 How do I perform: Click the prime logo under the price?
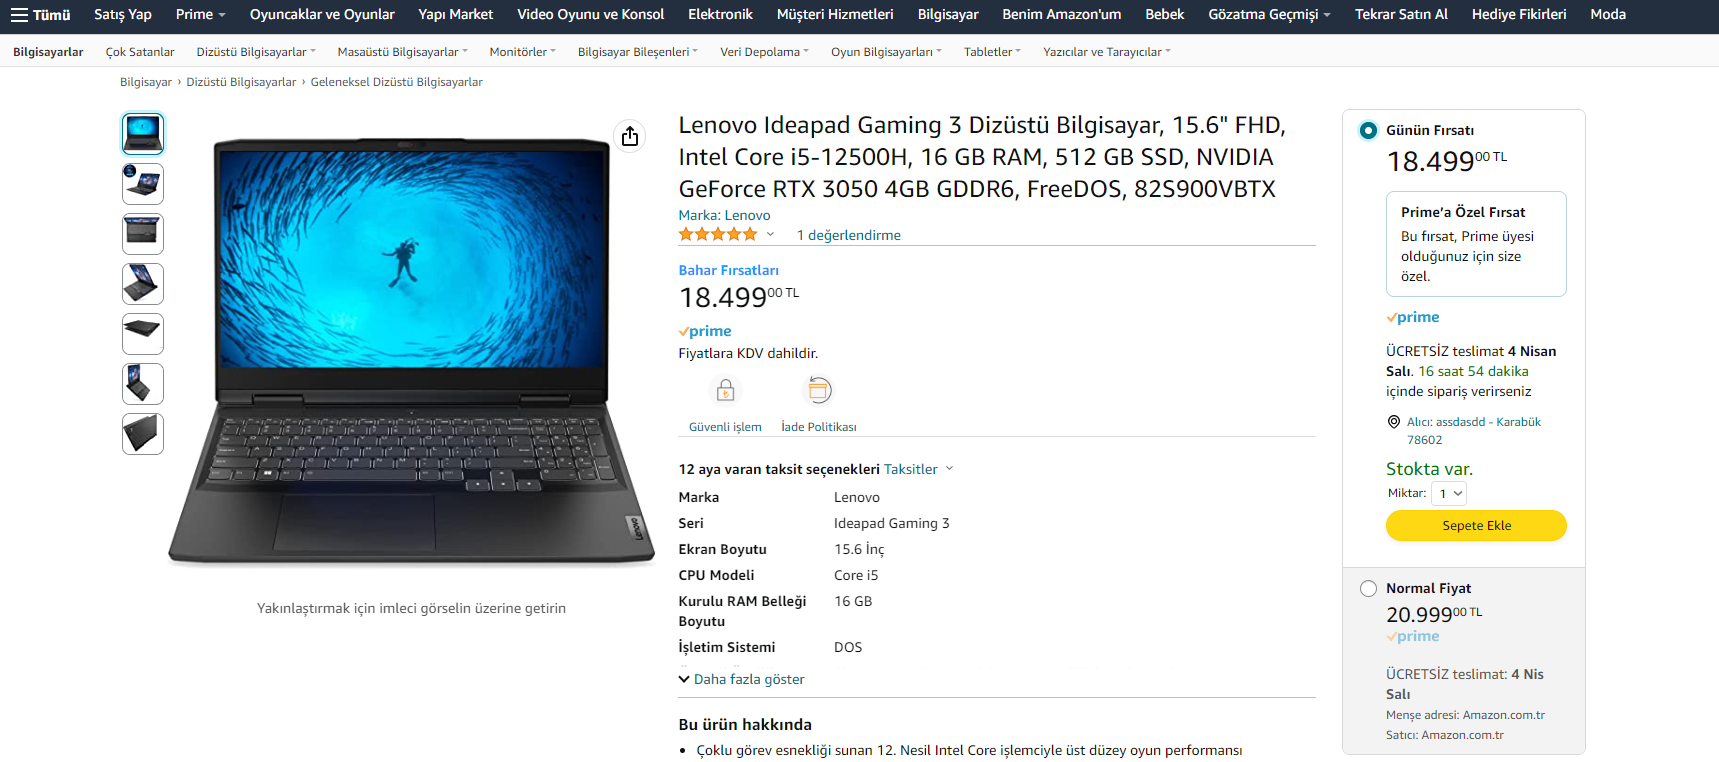(x=705, y=331)
